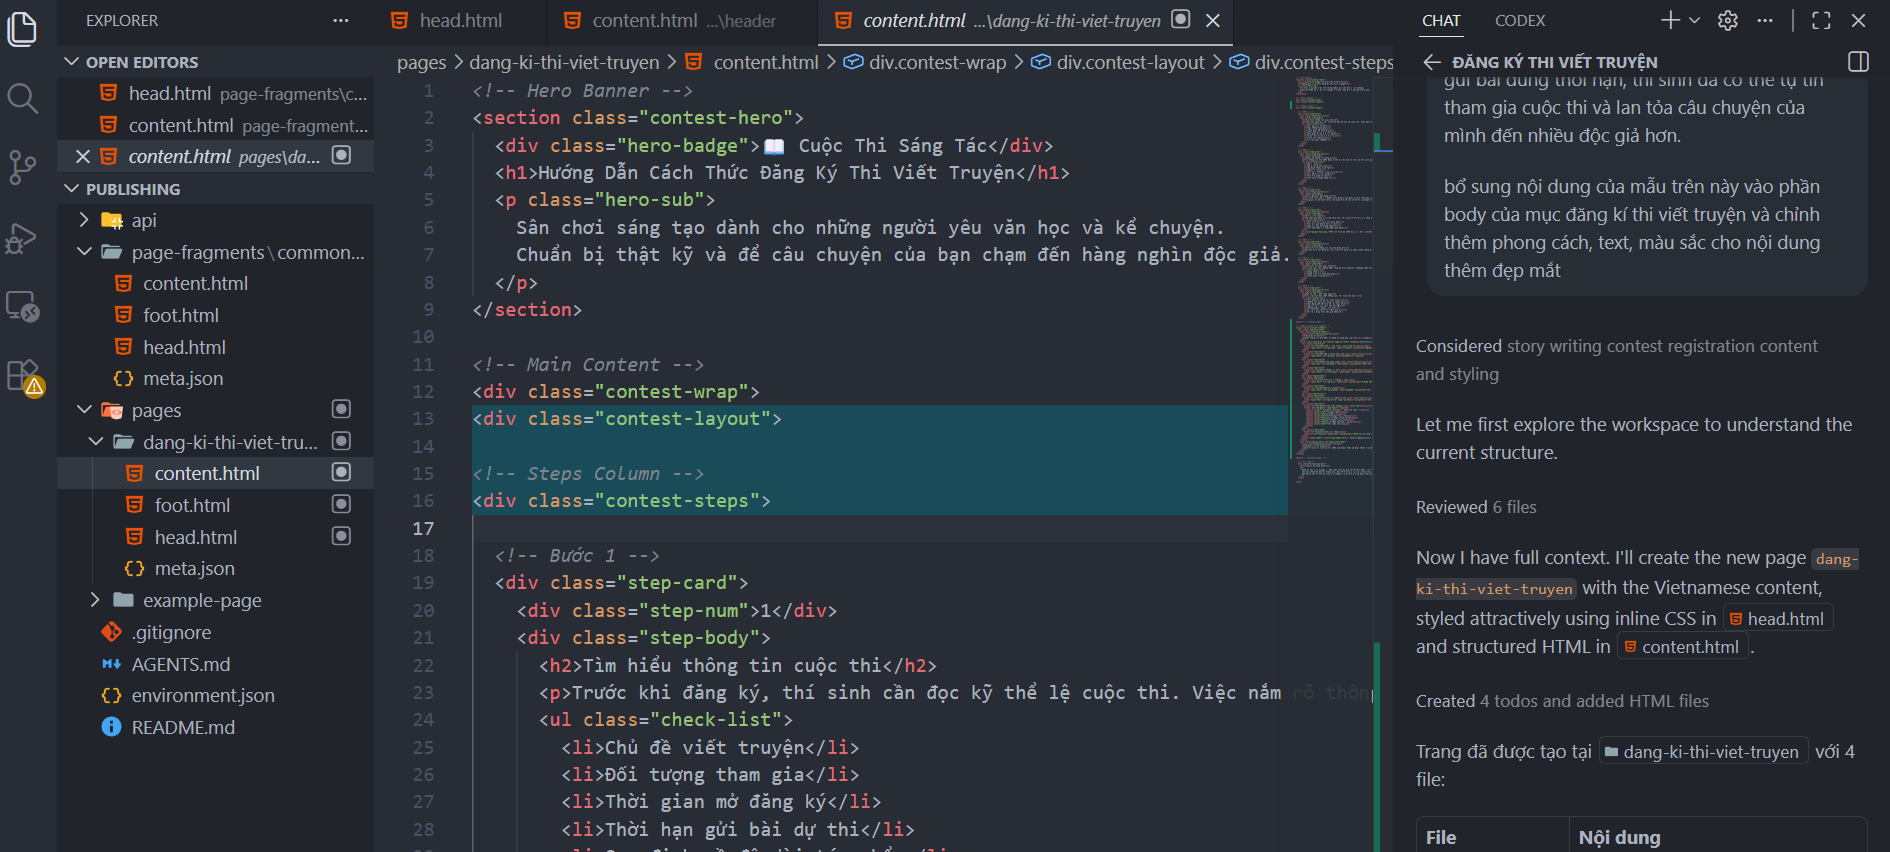
Task: Click the hero-badge div code line
Action: (x=773, y=145)
